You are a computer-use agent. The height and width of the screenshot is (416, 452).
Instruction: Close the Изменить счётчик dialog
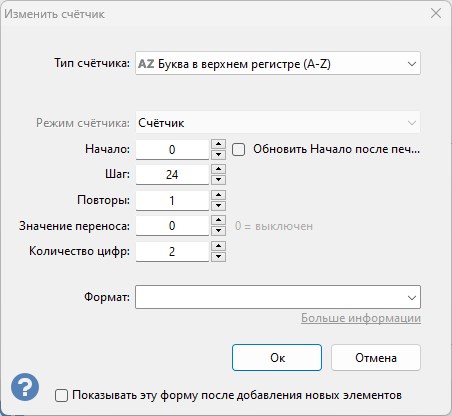(x=436, y=14)
